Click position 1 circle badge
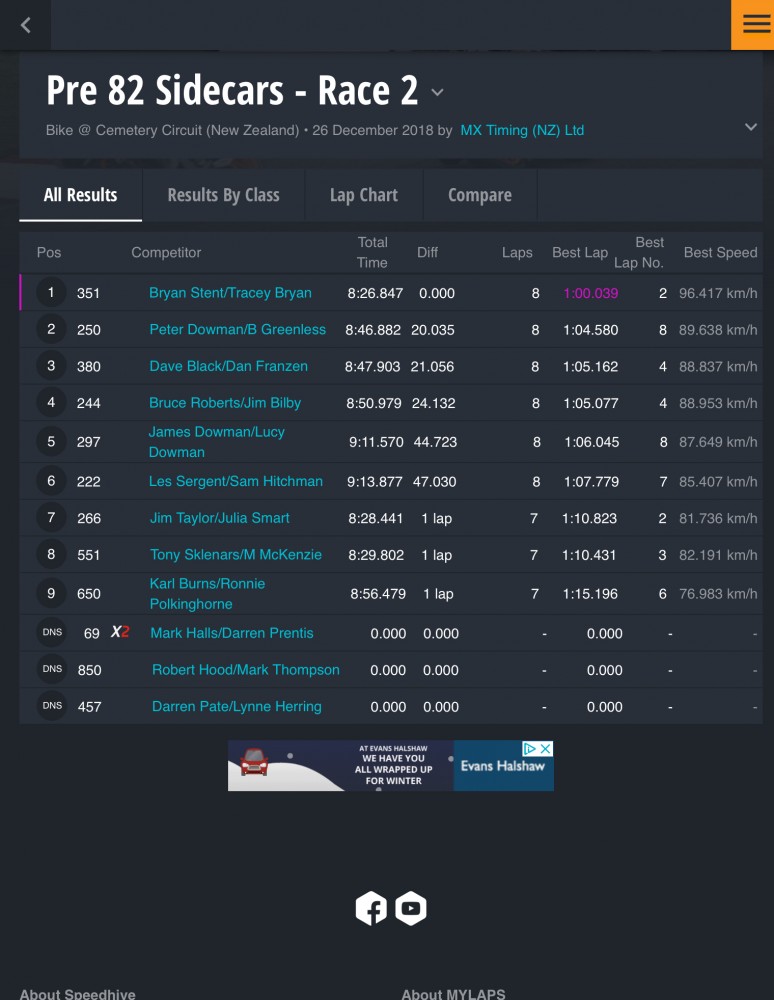 click(51, 293)
